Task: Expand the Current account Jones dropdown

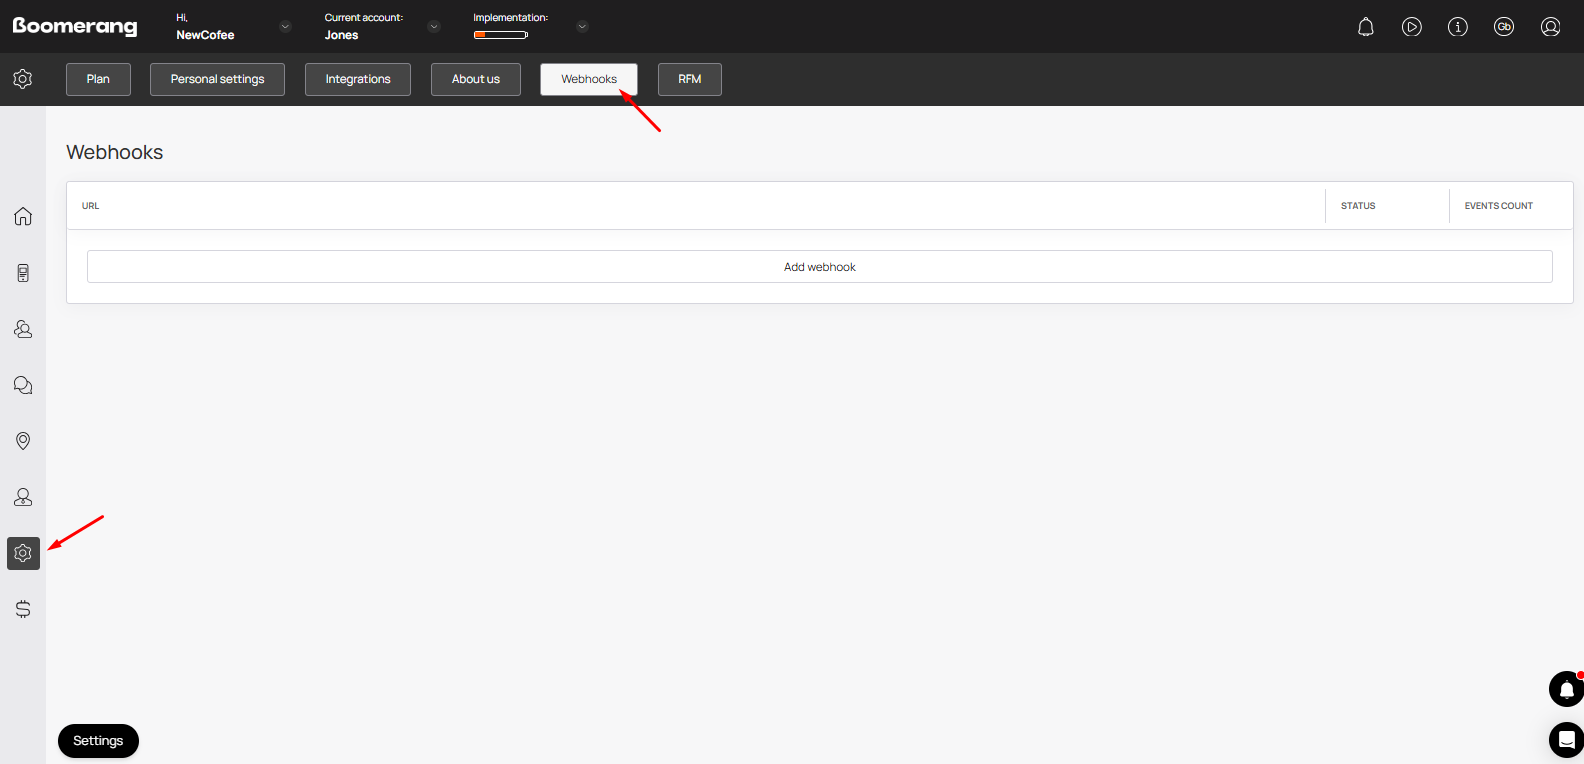Action: click(433, 27)
